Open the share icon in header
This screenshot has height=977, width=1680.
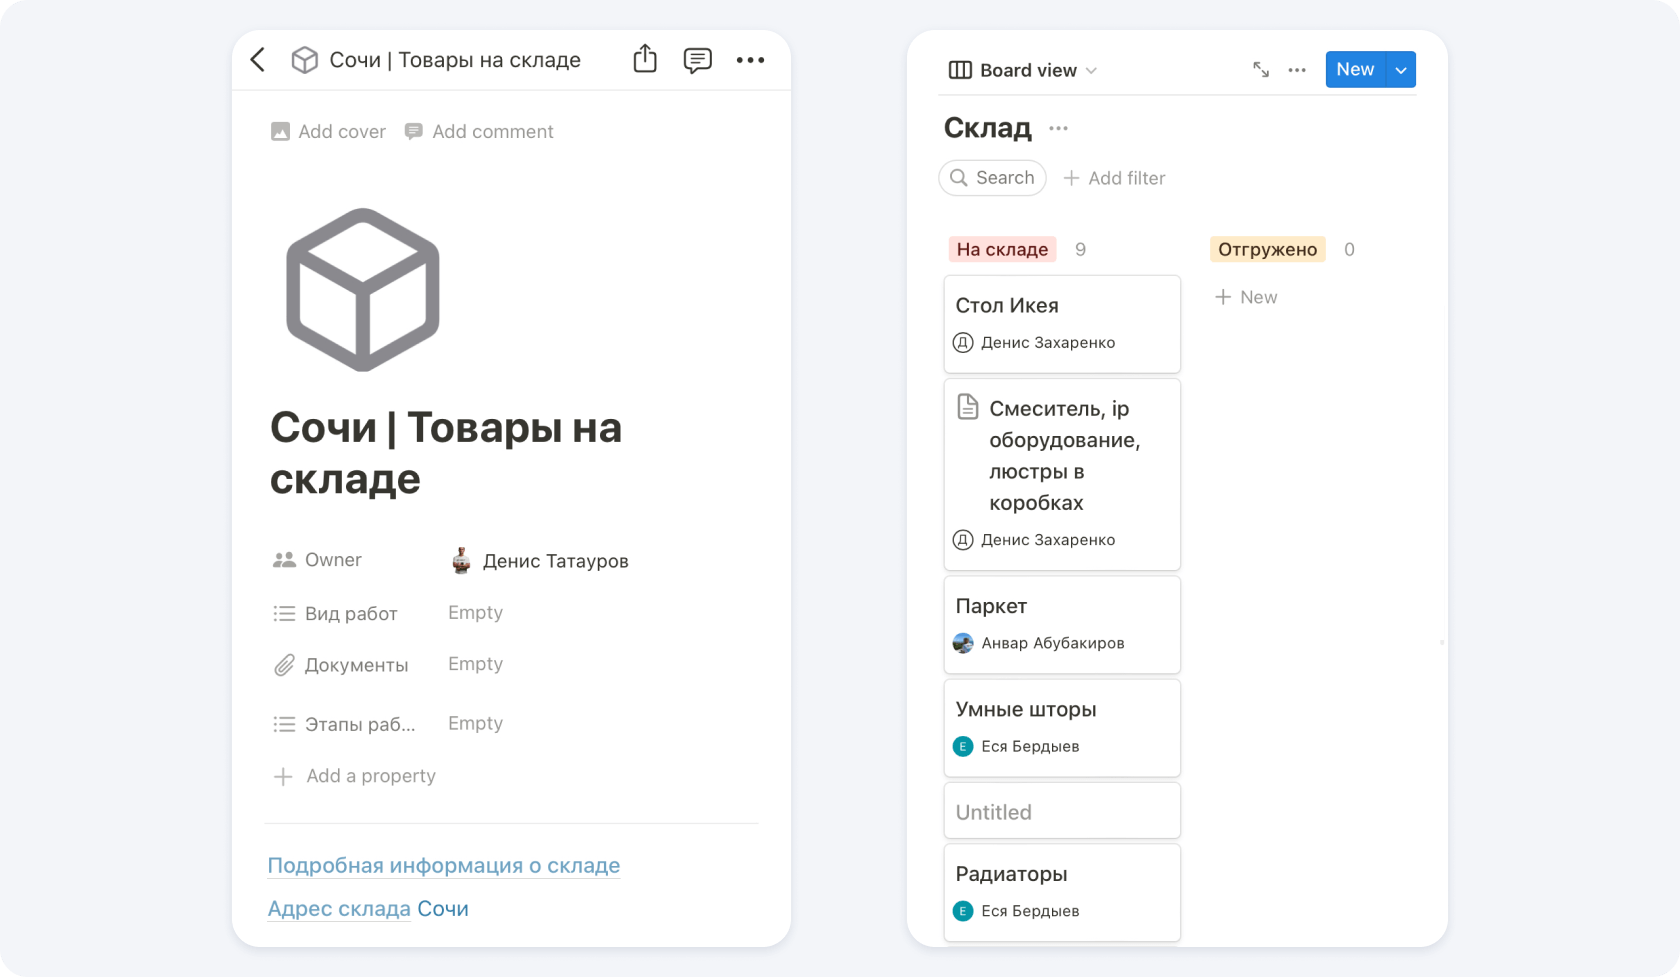coord(645,59)
